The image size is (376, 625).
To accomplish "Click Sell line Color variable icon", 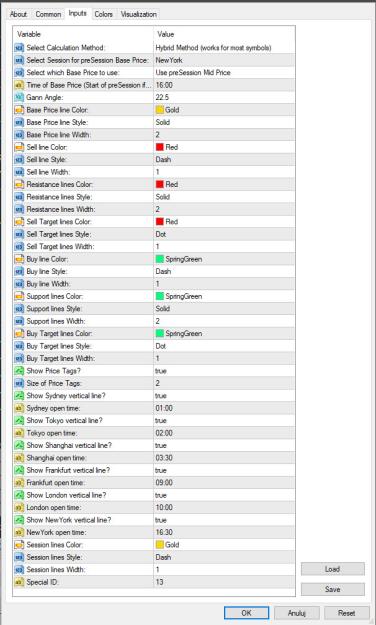I will 19,147.
